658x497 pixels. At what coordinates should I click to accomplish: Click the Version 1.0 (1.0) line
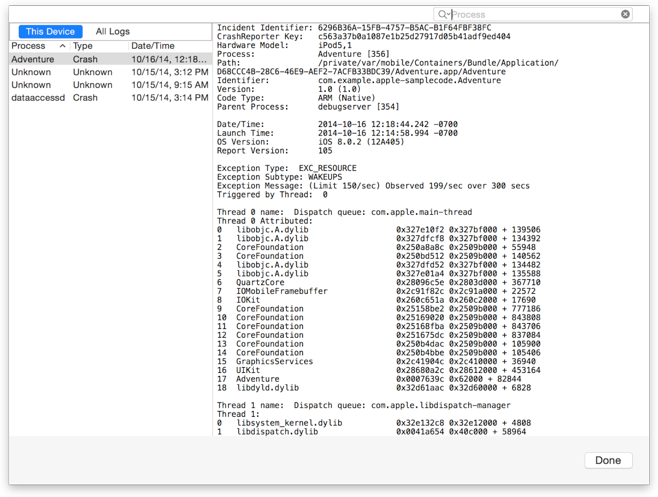289,89
